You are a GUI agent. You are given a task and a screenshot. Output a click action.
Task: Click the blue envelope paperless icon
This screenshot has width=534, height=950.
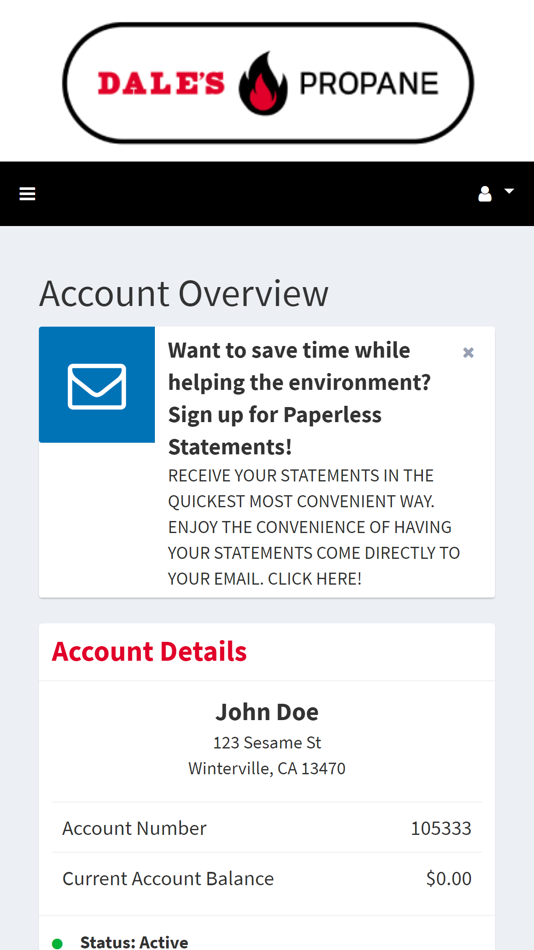(97, 385)
